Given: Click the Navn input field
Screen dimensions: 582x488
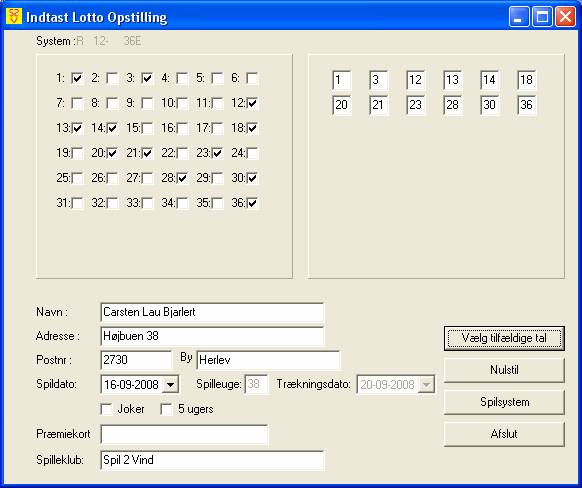Looking at the screenshot, I should tap(212, 312).
